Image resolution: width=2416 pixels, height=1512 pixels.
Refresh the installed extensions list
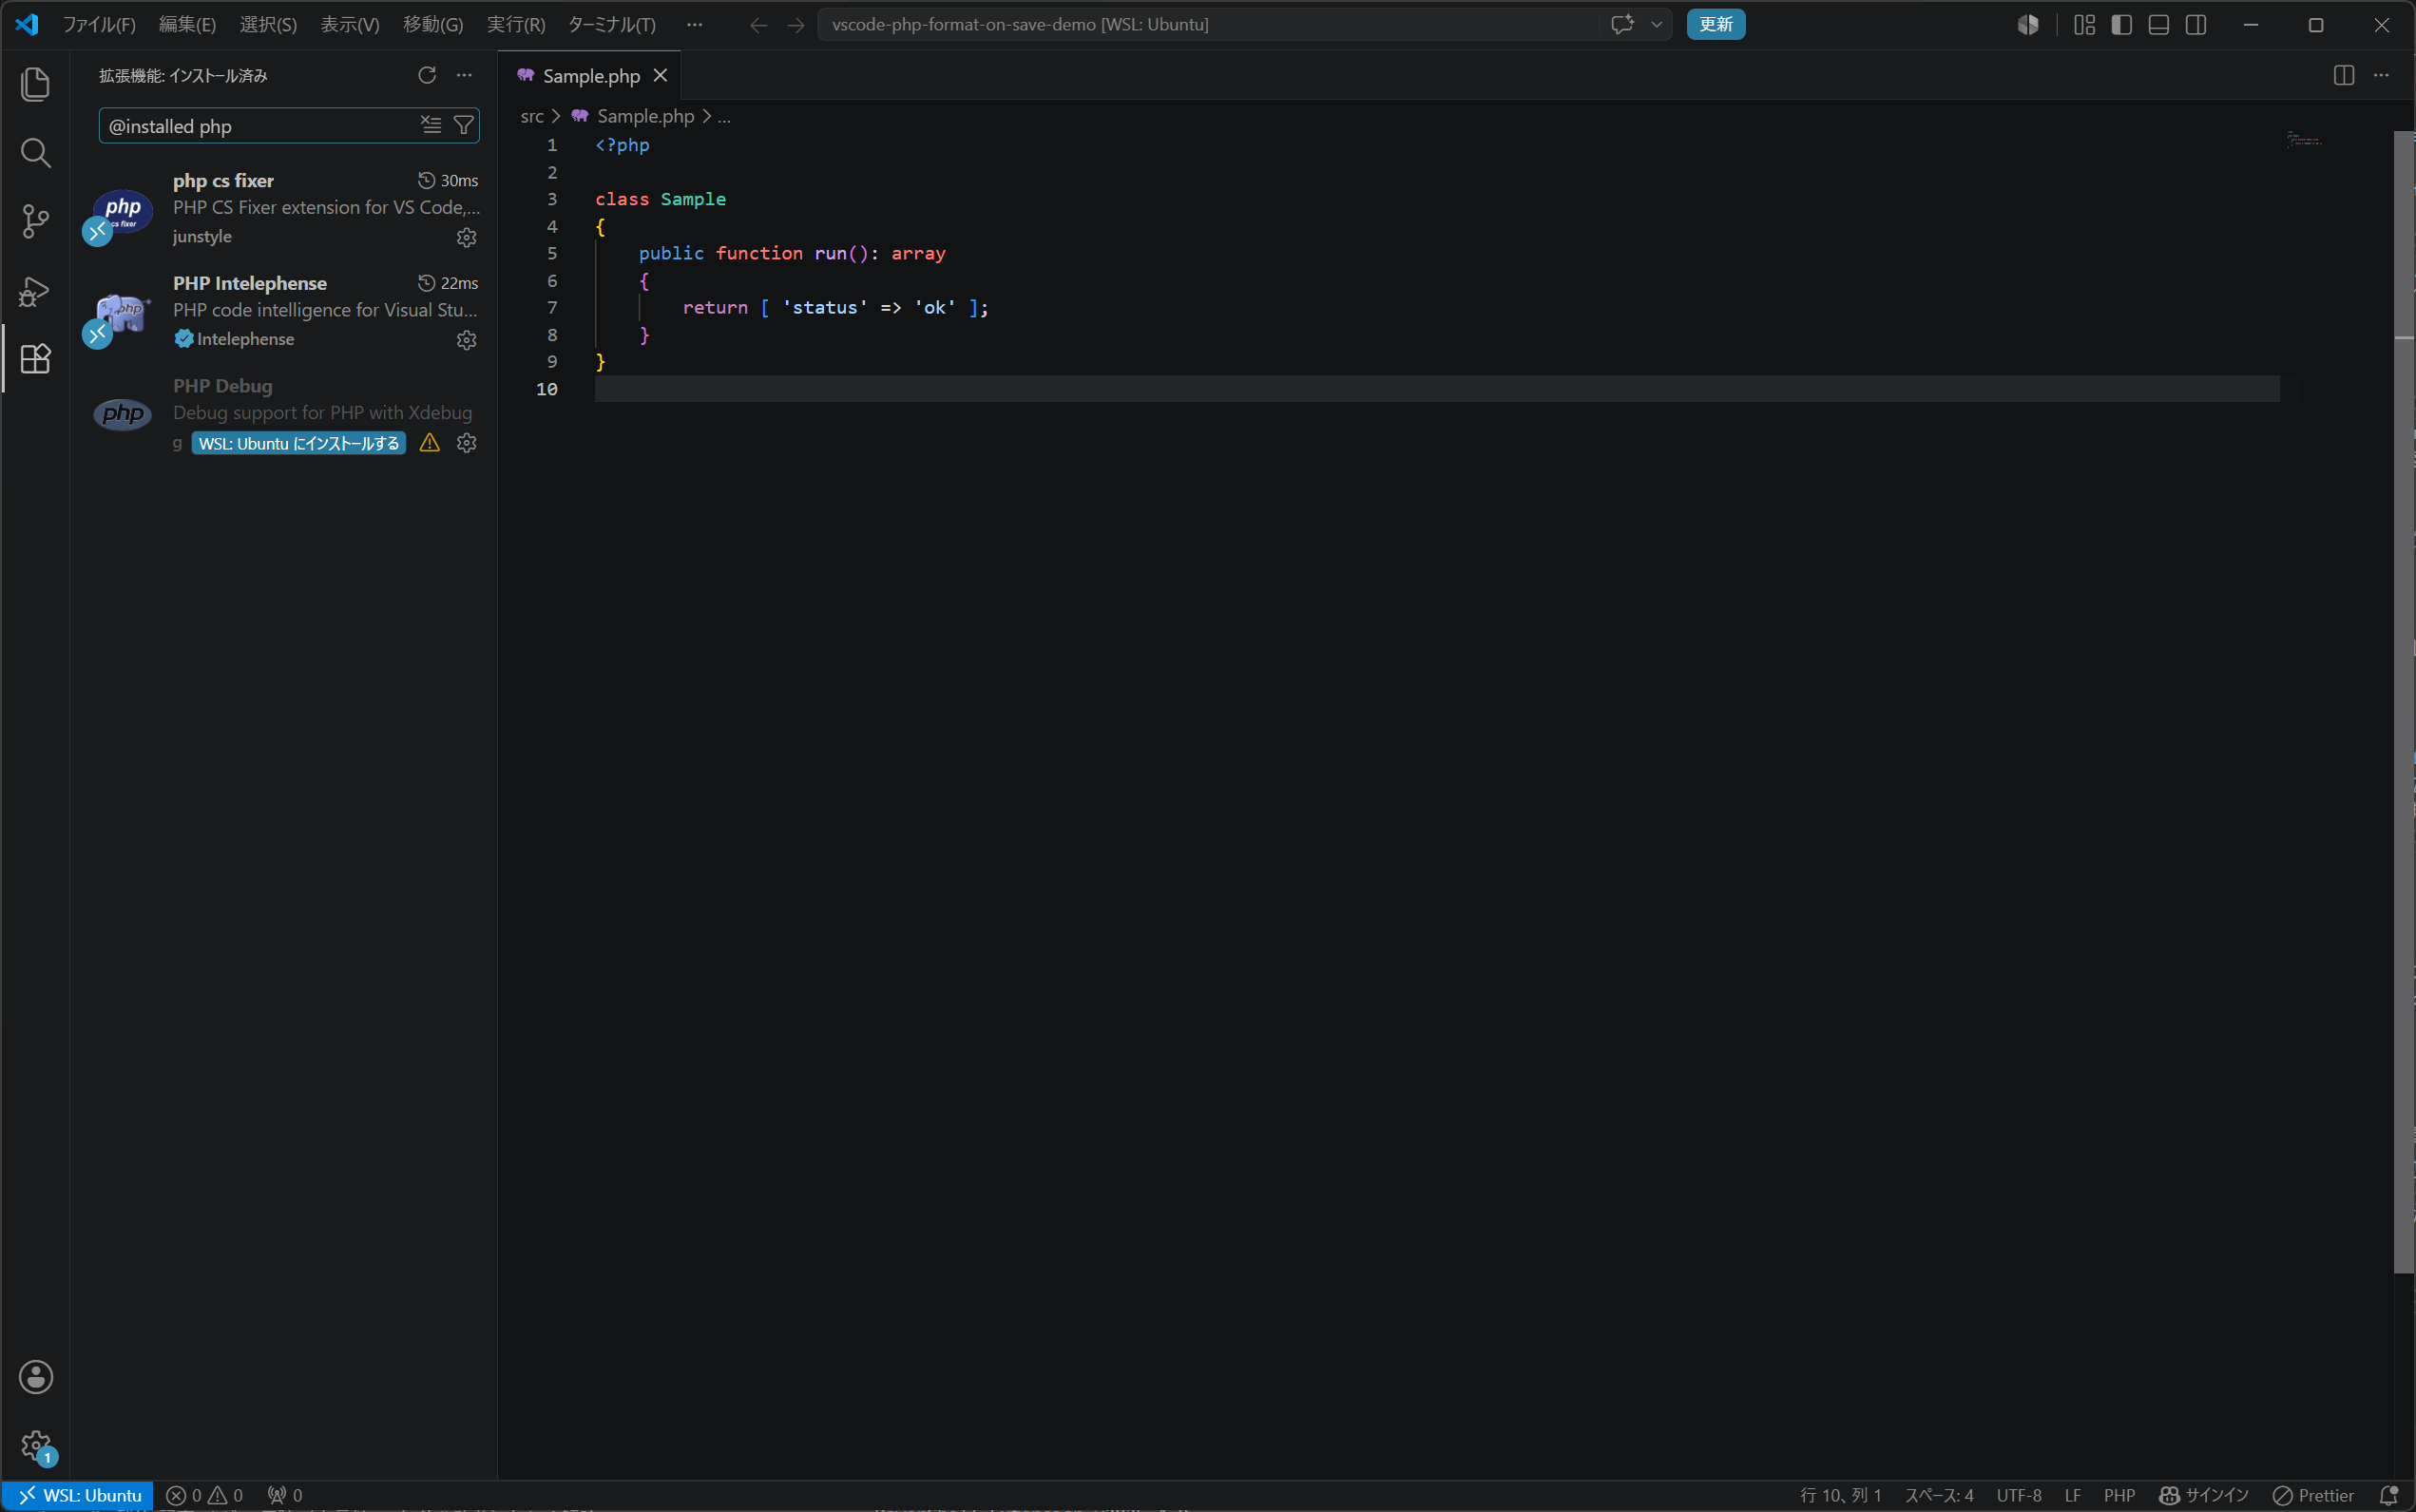[427, 75]
